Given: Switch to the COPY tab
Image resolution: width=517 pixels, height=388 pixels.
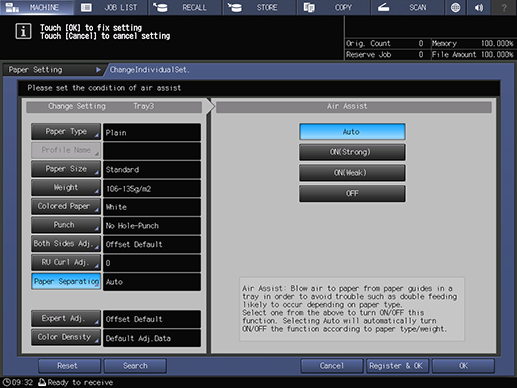Looking at the screenshot, I should [x=334, y=7].
